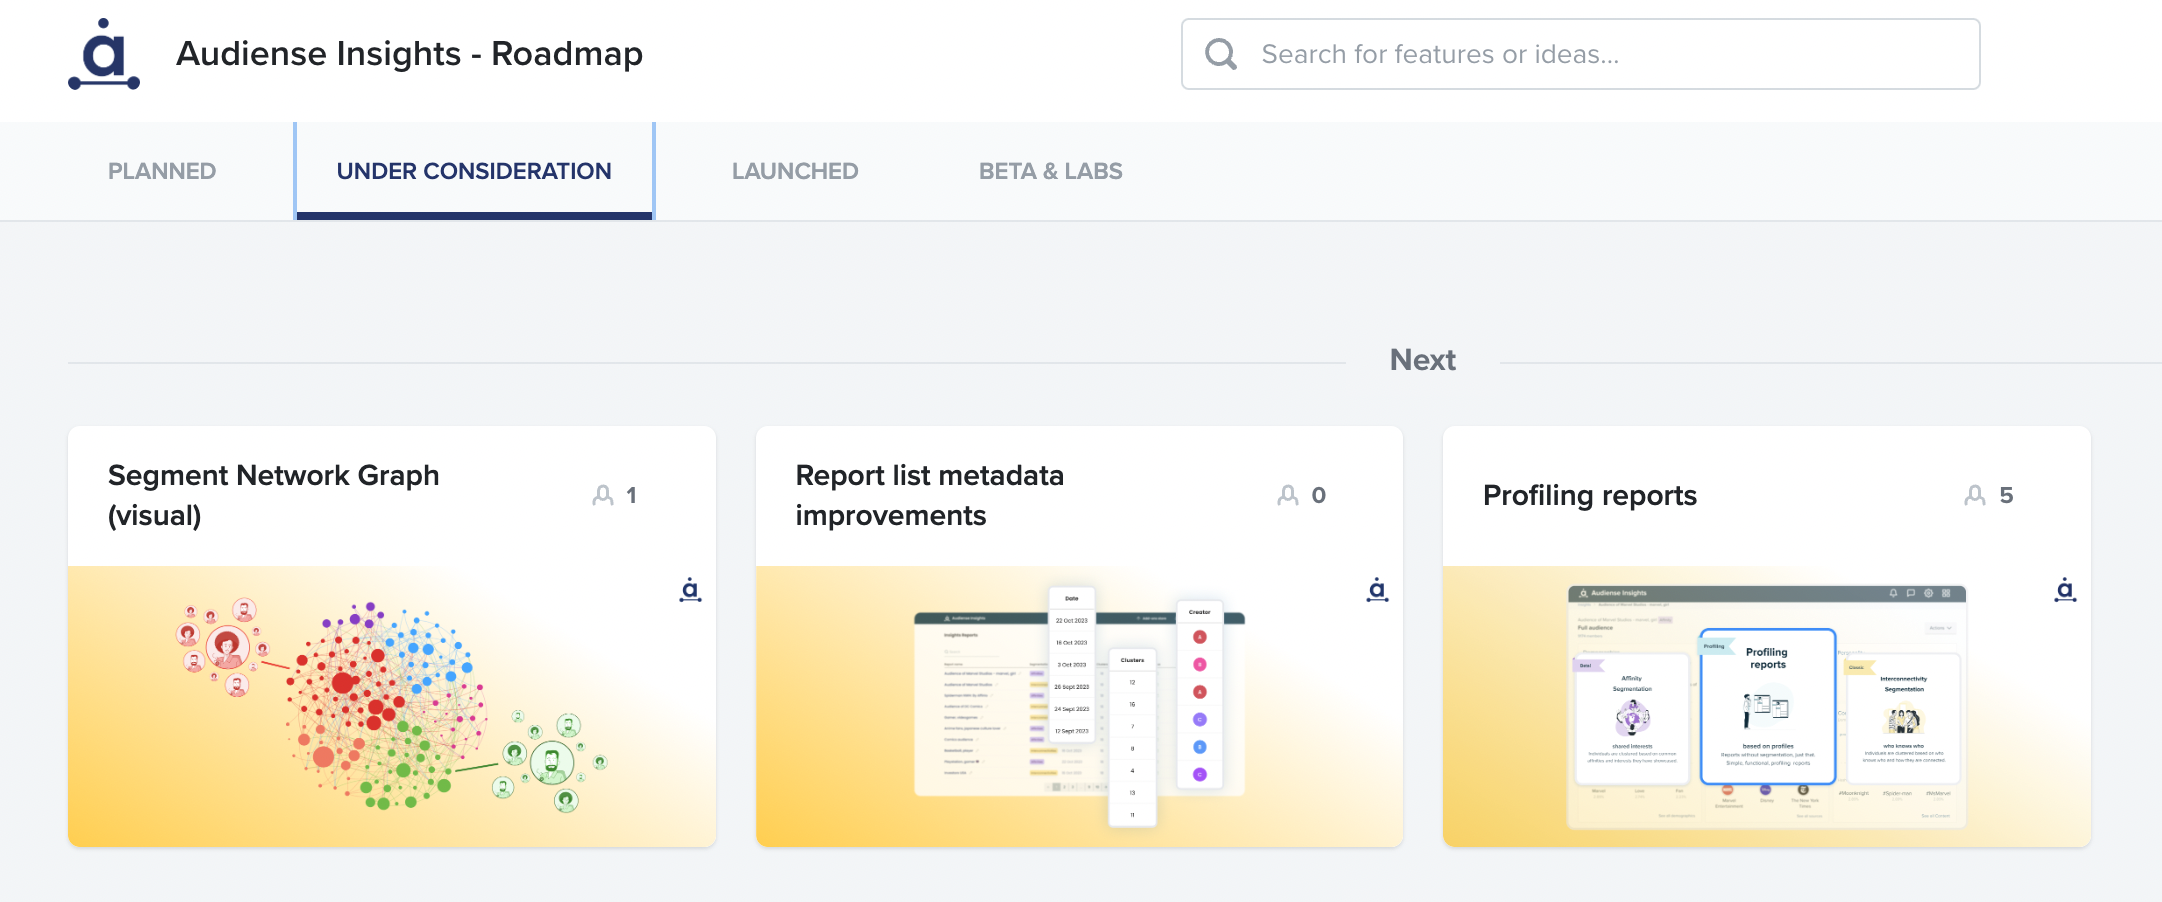This screenshot has height=902, width=2162.
Task: Click the vote count '5' on Profiling reports
Action: 2006,495
